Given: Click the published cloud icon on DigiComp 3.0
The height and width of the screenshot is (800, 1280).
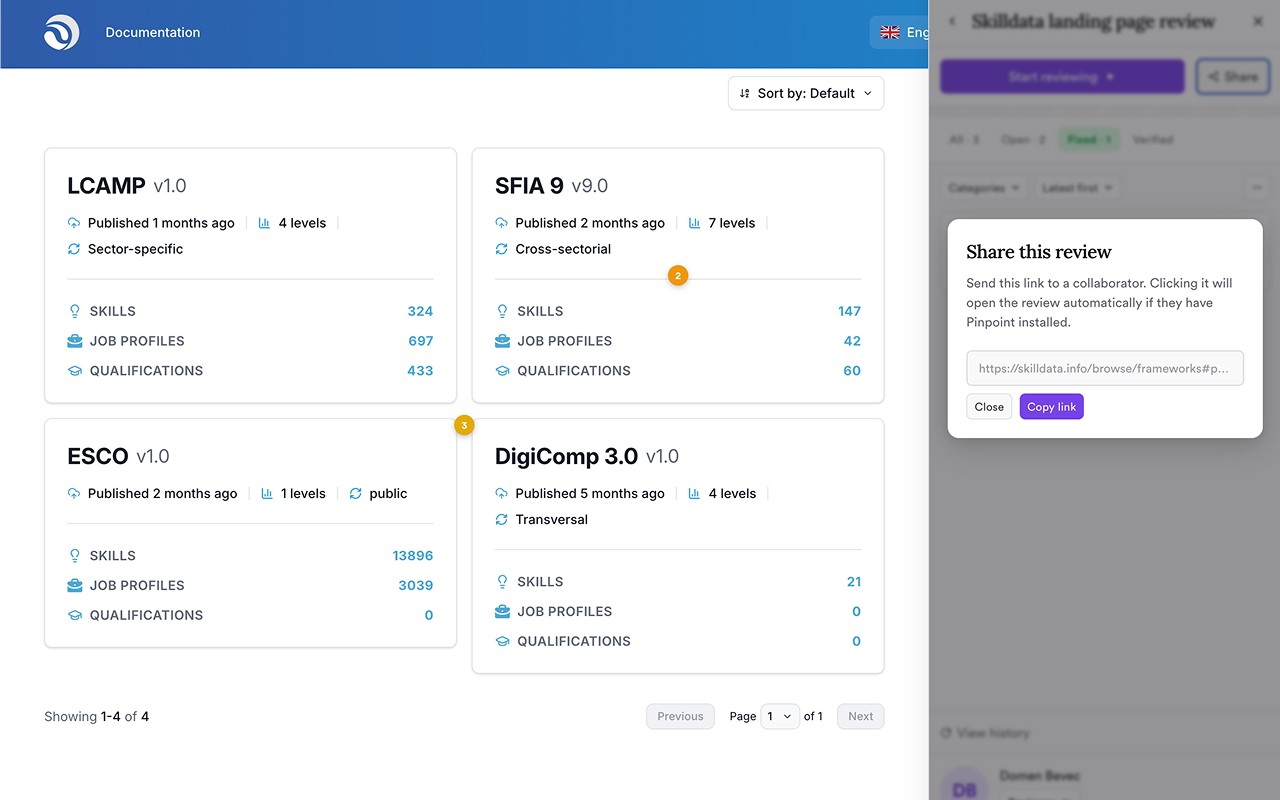Looking at the screenshot, I should tap(502, 493).
